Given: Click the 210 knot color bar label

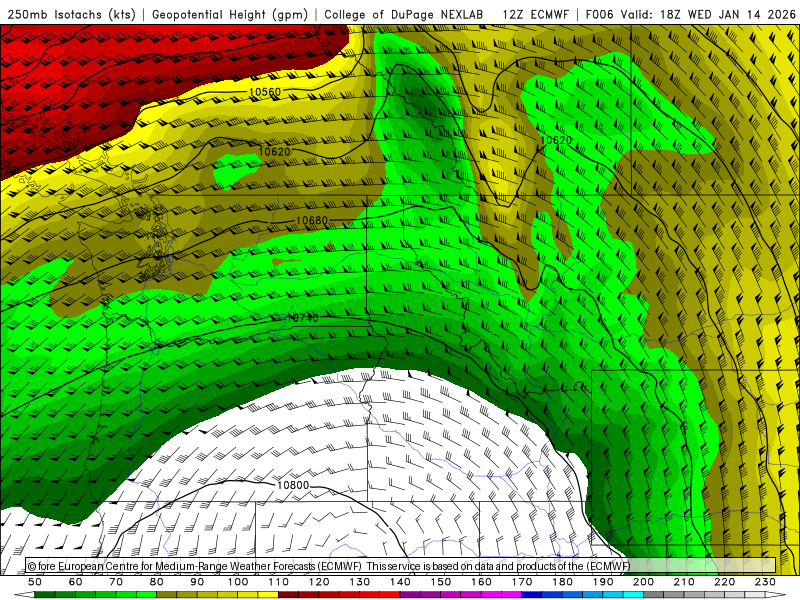Looking at the screenshot, I should [684, 582].
